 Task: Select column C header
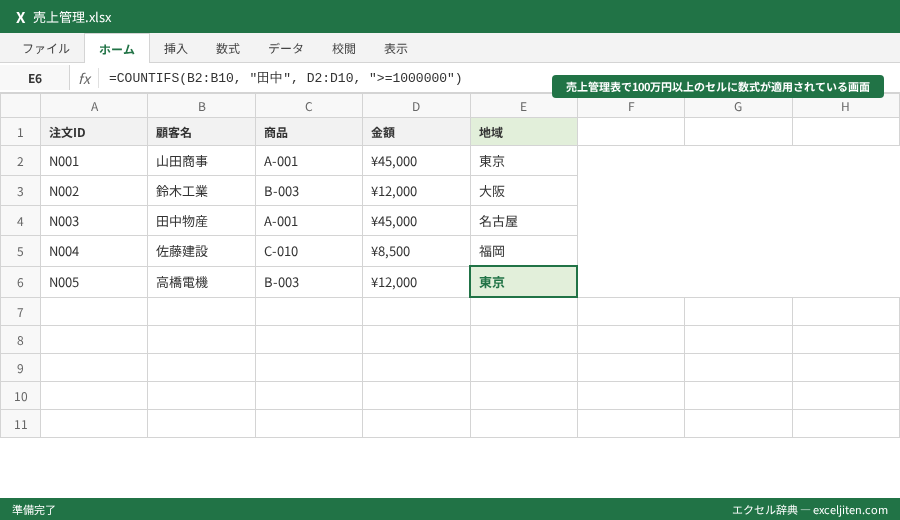point(309,106)
